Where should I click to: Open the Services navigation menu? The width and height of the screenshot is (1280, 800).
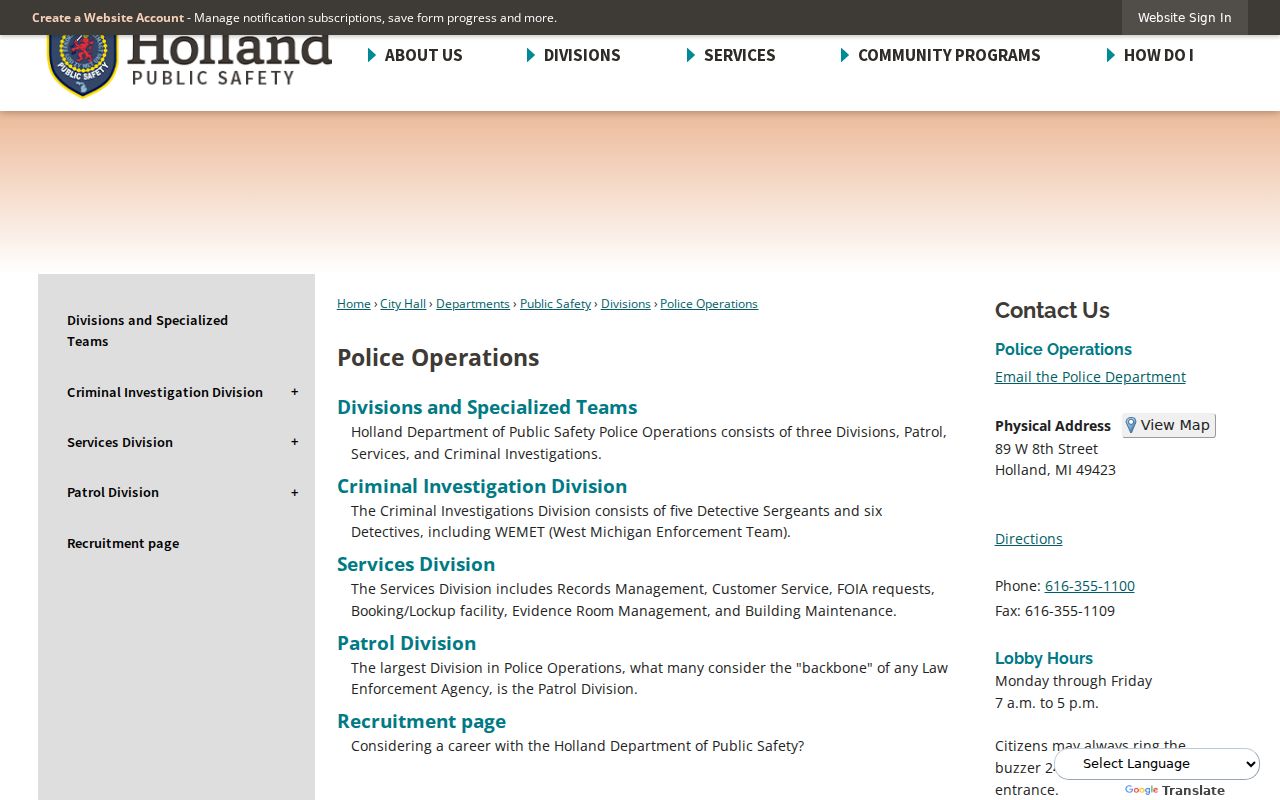click(731, 55)
